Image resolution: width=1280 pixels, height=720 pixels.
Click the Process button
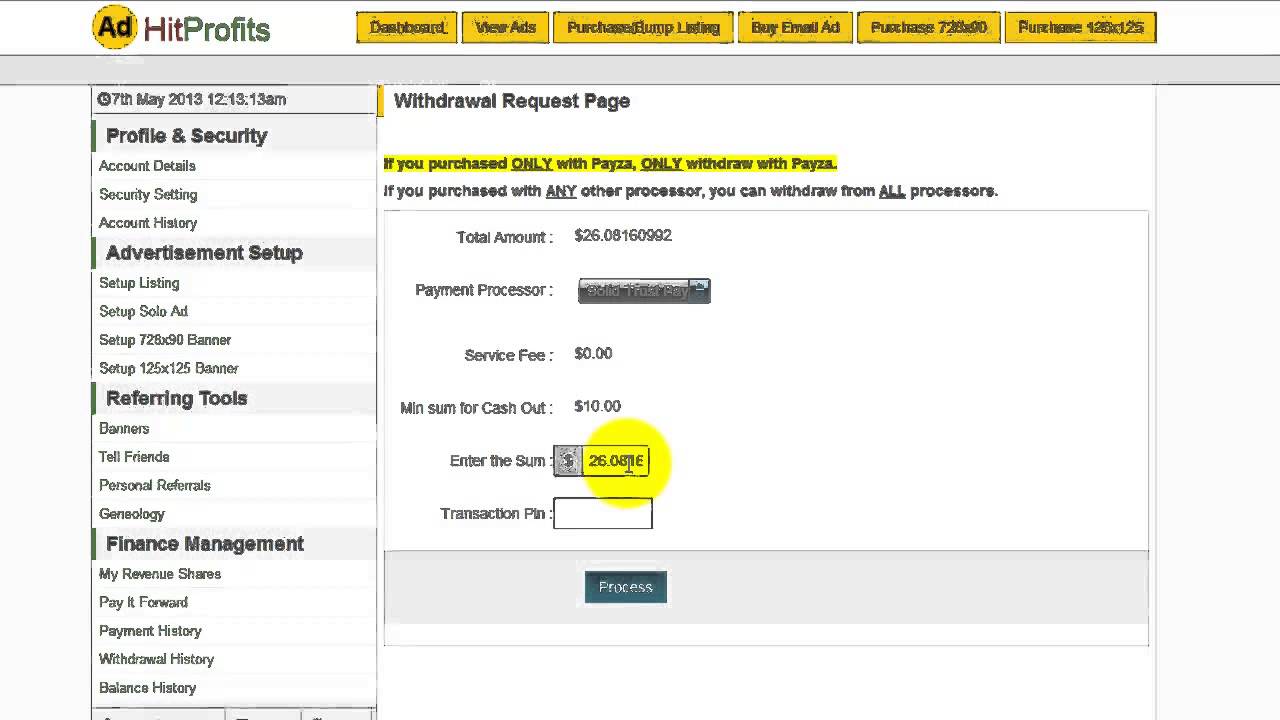[x=626, y=587]
